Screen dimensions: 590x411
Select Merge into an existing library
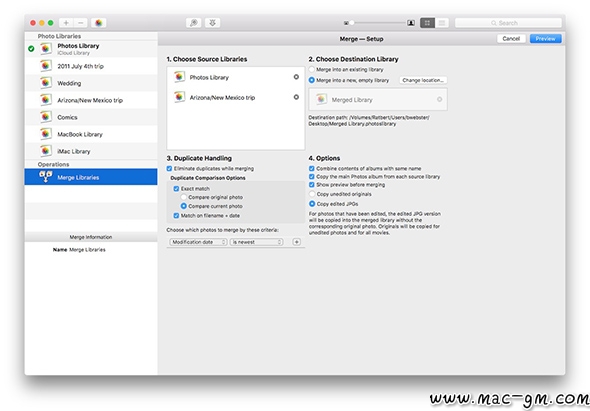click(312, 70)
